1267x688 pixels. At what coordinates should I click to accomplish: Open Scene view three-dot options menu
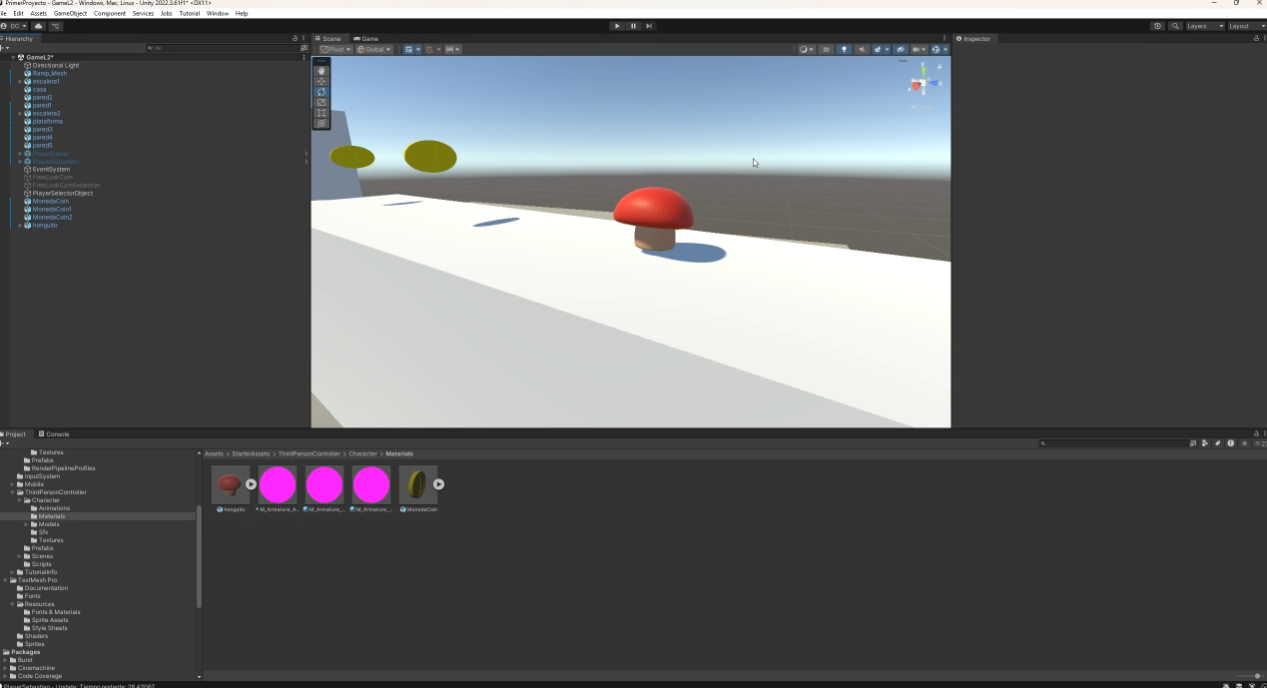[944, 38]
